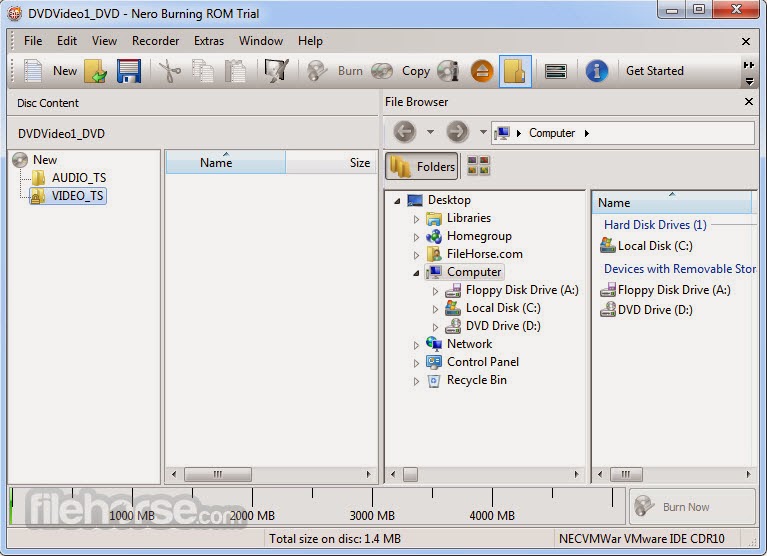Open the Edit menu
Screen dimensions: 767x556
tap(67, 41)
